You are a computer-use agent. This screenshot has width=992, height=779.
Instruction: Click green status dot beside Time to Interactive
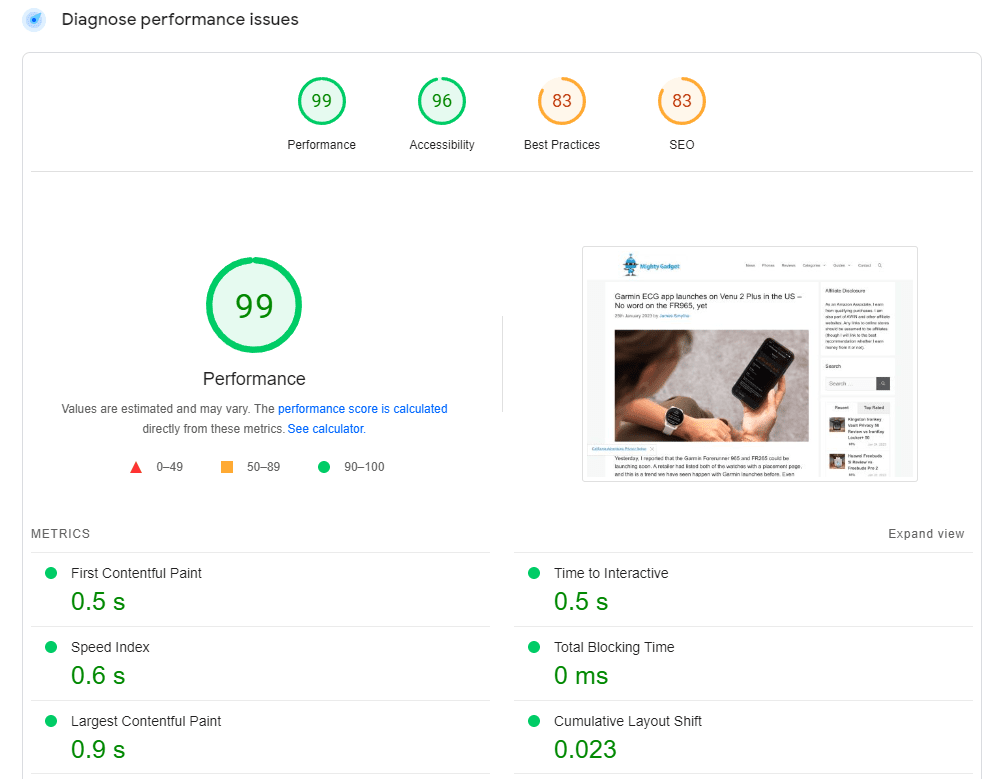pyautogui.click(x=534, y=573)
